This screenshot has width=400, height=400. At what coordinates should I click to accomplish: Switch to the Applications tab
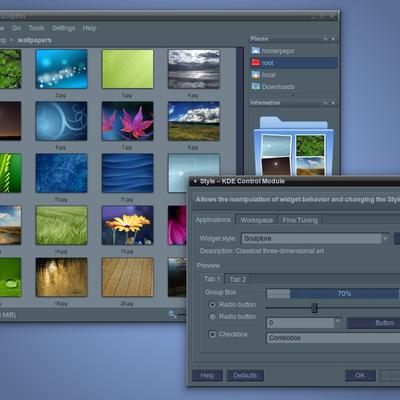tap(213, 220)
